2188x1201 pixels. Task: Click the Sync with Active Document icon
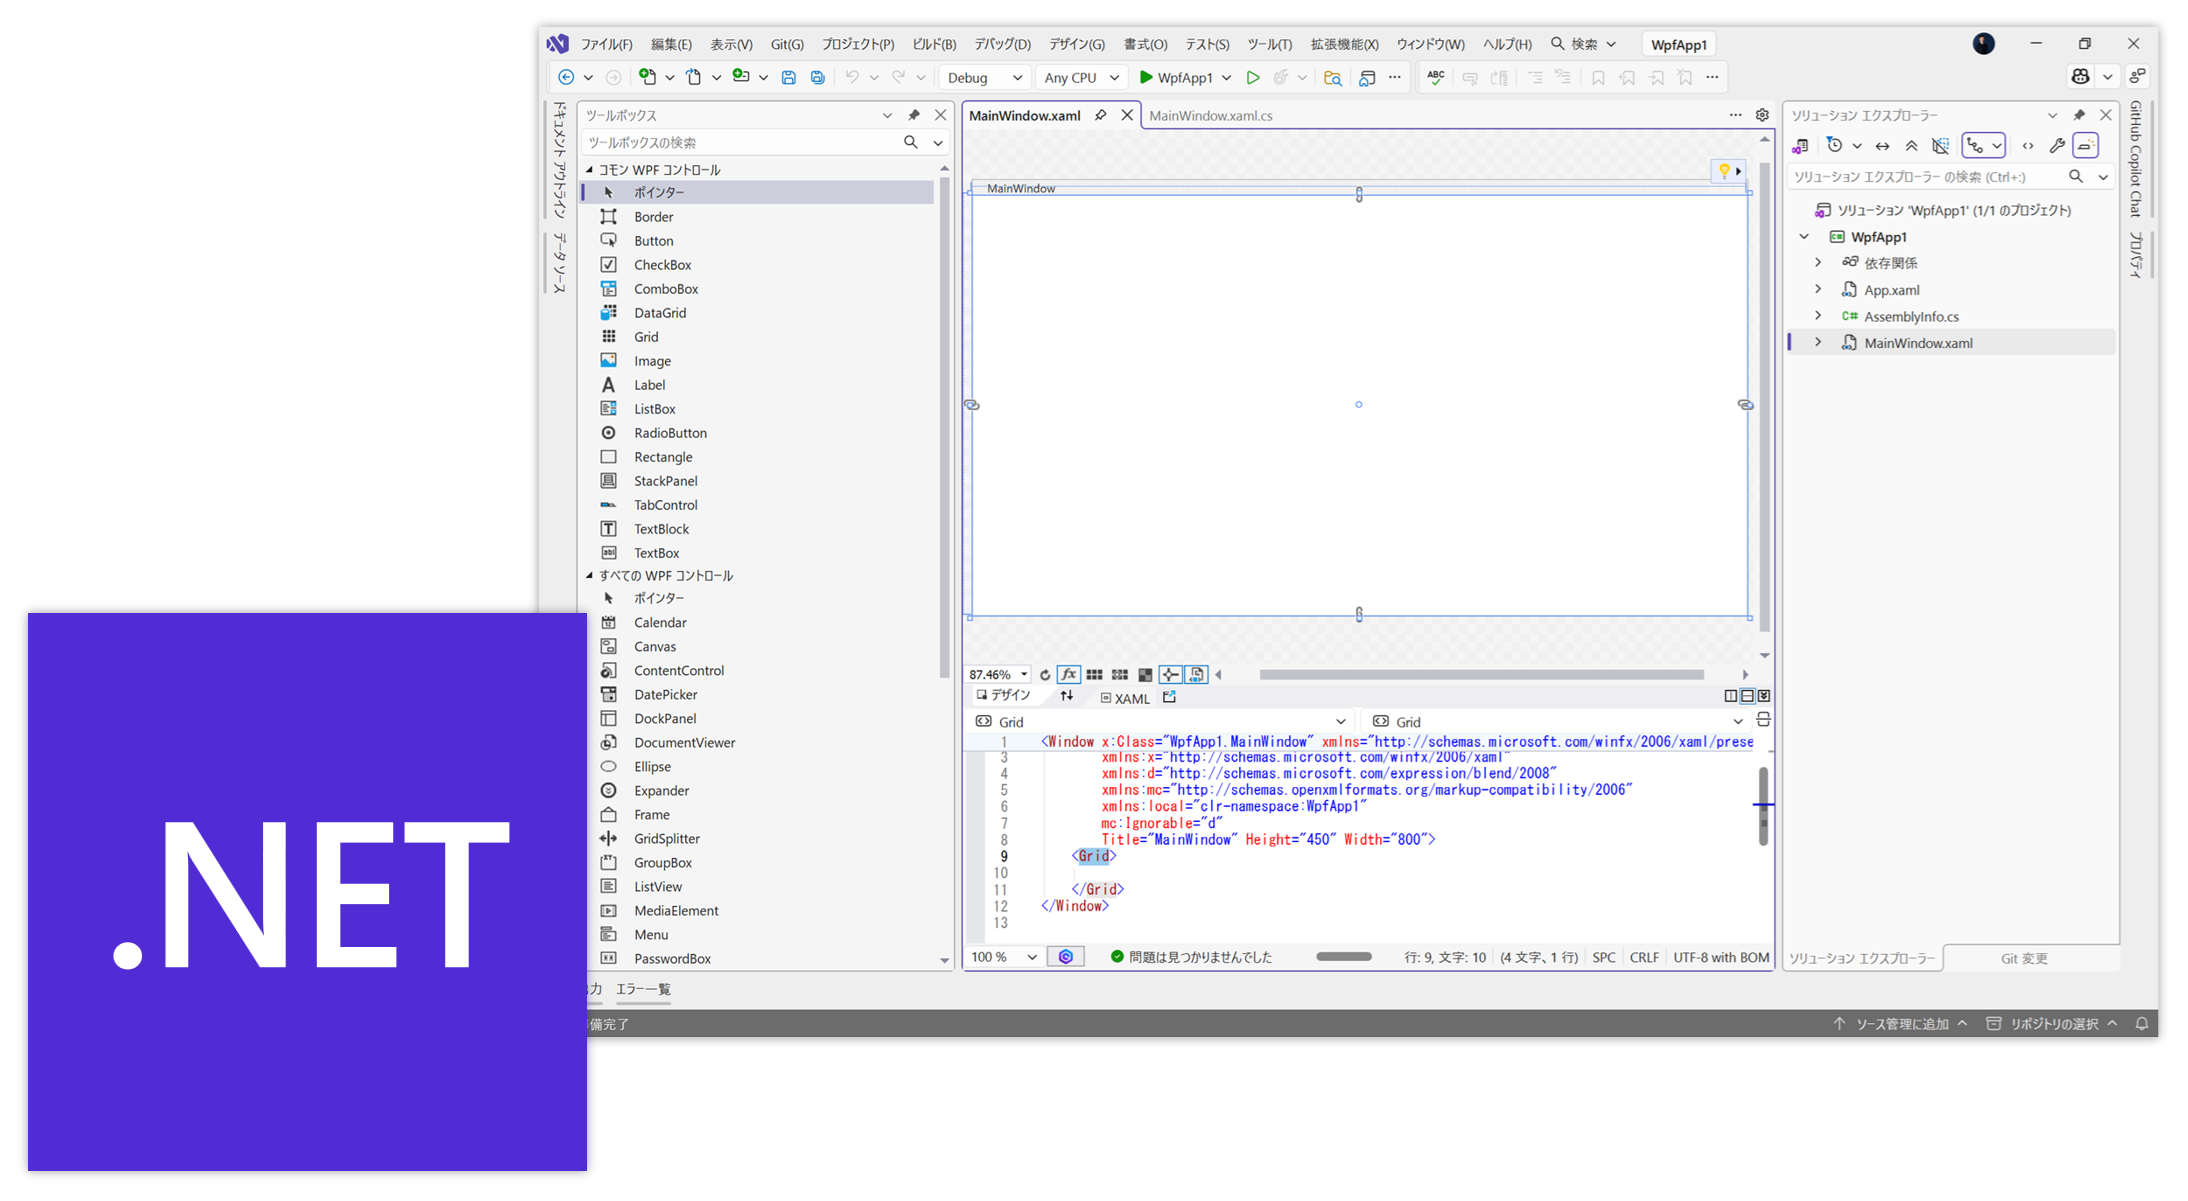[x=1882, y=146]
